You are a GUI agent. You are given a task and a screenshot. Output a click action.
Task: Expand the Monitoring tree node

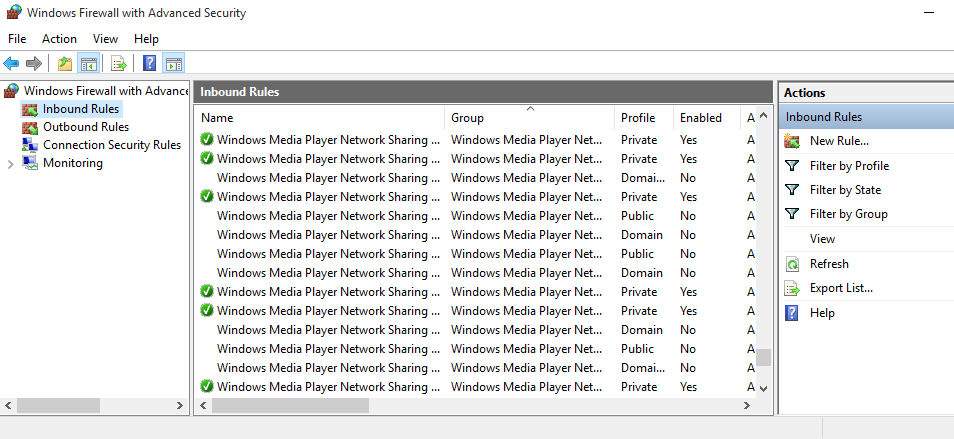pyautogui.click(x=10, y=164)
